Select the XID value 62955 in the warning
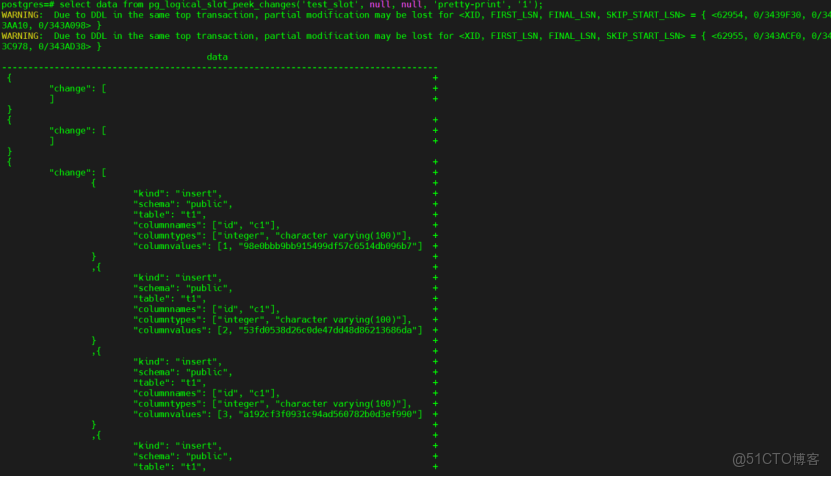This screenshot has height=477, width=831. (x=730, y=36)
